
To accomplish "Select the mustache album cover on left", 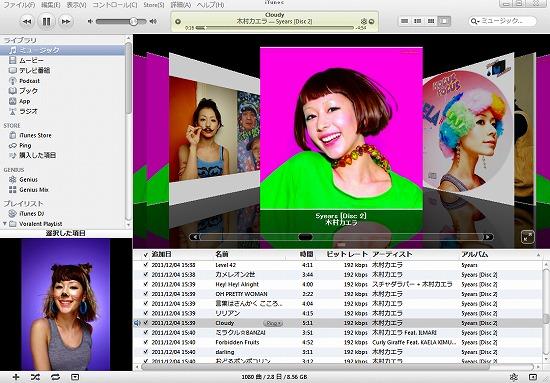I will pos(214,128).
